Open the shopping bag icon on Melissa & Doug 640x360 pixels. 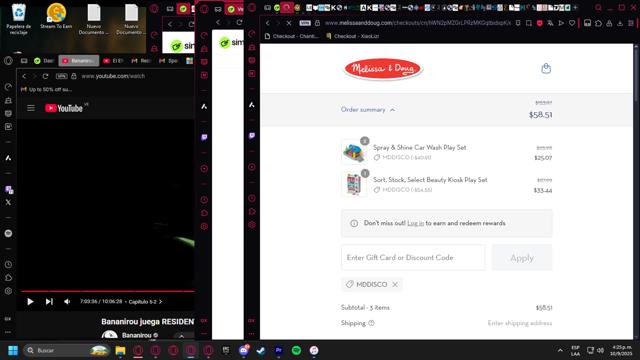tap(546, 69)
